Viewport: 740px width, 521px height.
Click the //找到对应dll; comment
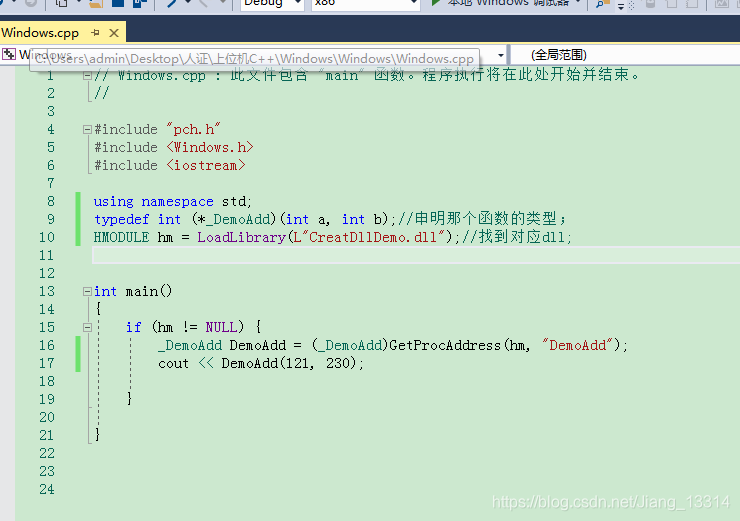[516, 237]
